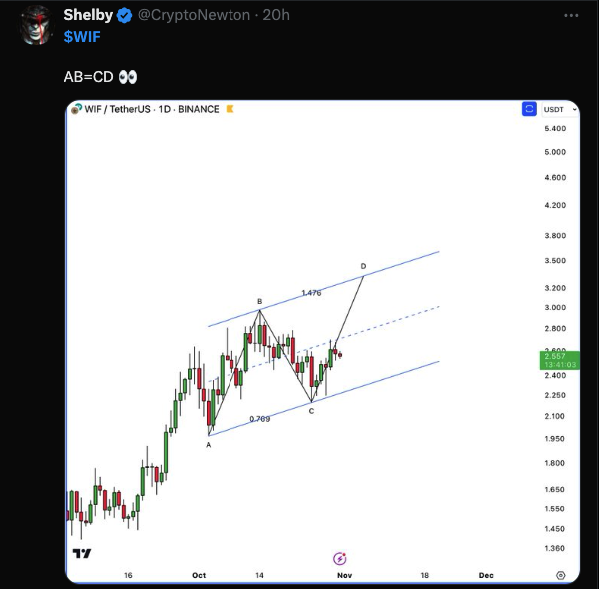599x589 pixels.
Task: Click the purple lightning event marker
Action: point(340,559)
